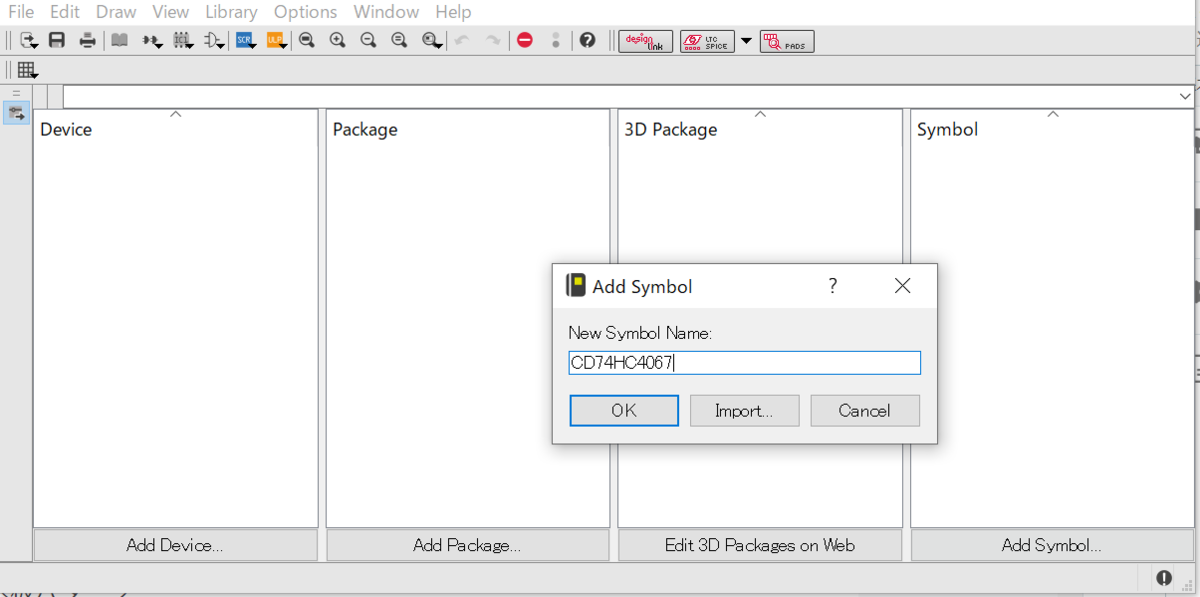Open the command line history dropdown arrow

point(1185,96)
